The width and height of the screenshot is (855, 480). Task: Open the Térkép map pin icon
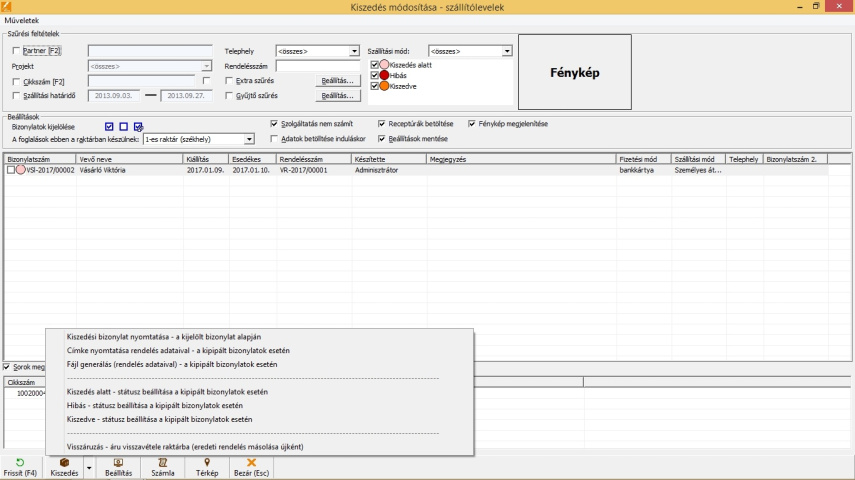[206, 462]
